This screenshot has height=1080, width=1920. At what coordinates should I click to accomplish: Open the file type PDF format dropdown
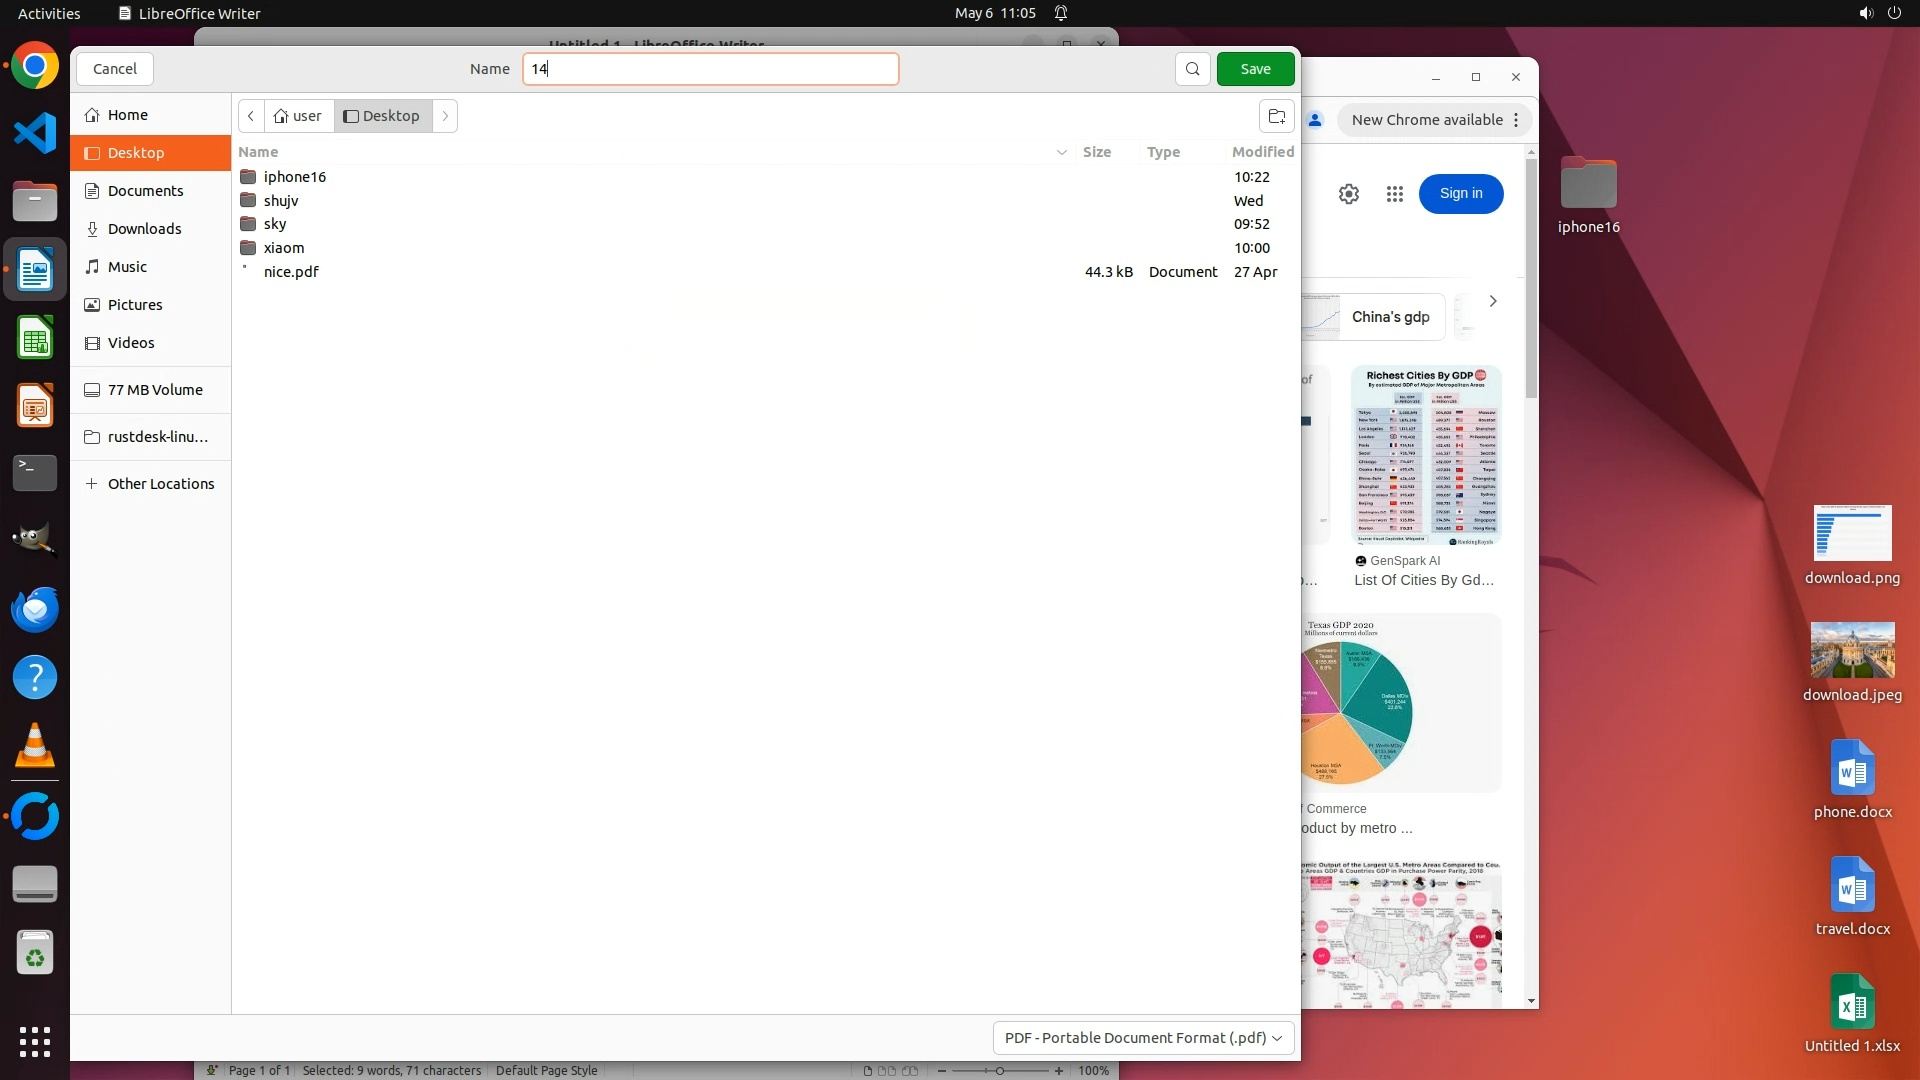point(1143,1038)
